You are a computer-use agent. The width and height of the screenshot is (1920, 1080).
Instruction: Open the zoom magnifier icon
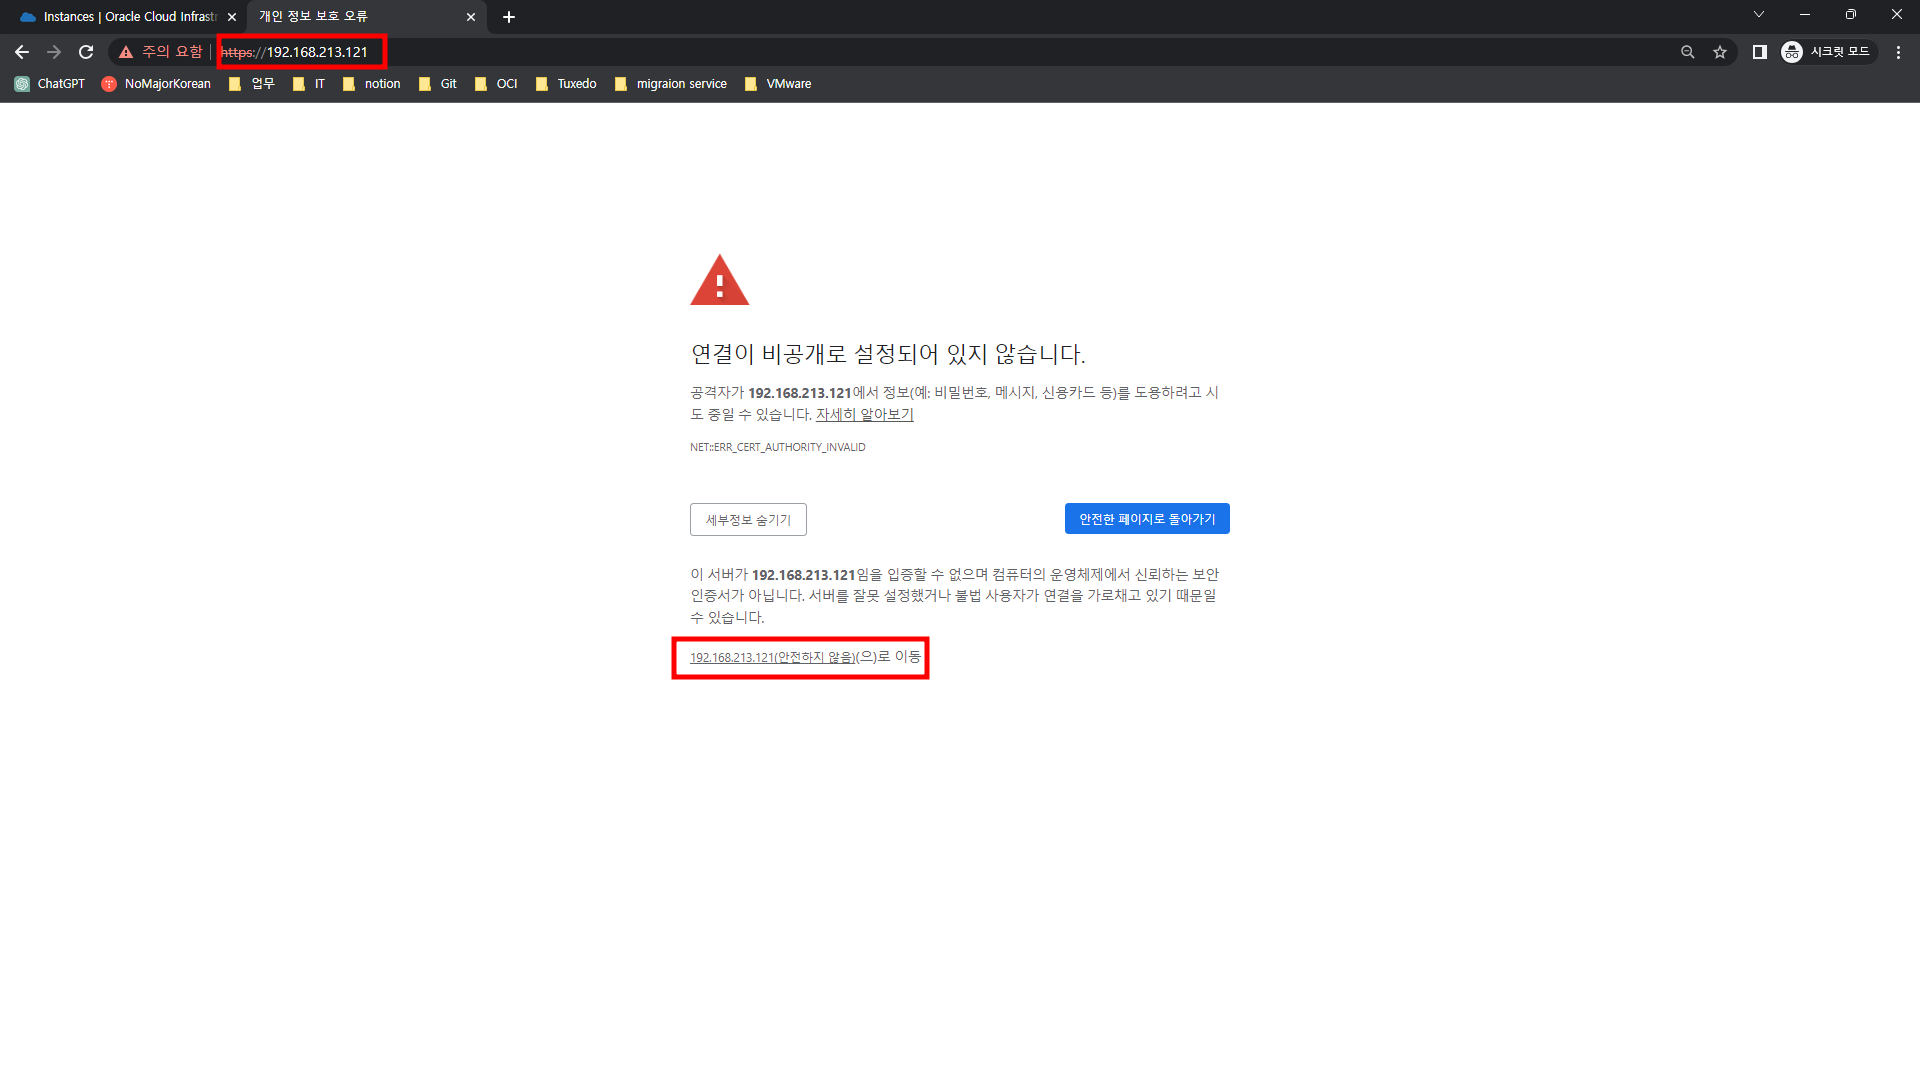click(x=1688, y=52)
